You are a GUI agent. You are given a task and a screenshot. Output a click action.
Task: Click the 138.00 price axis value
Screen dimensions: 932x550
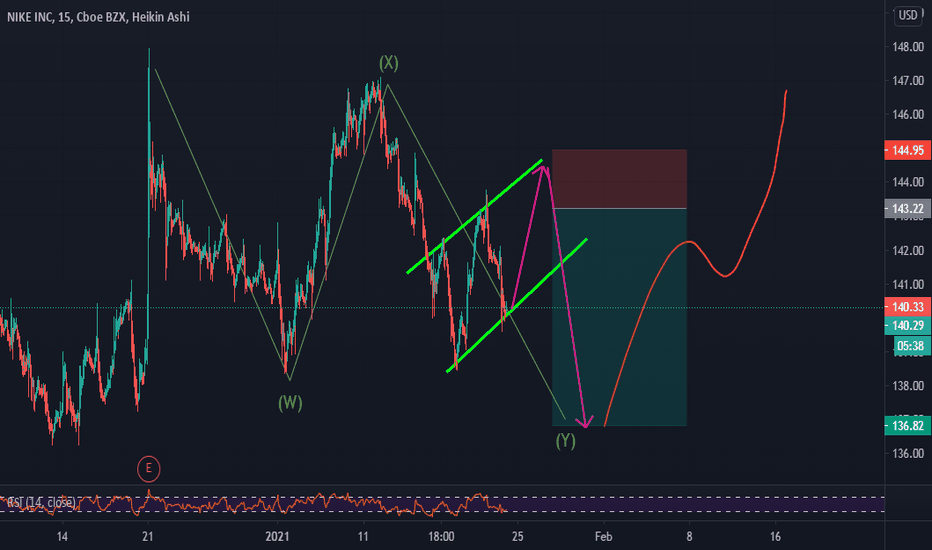(x=908, y=386)
